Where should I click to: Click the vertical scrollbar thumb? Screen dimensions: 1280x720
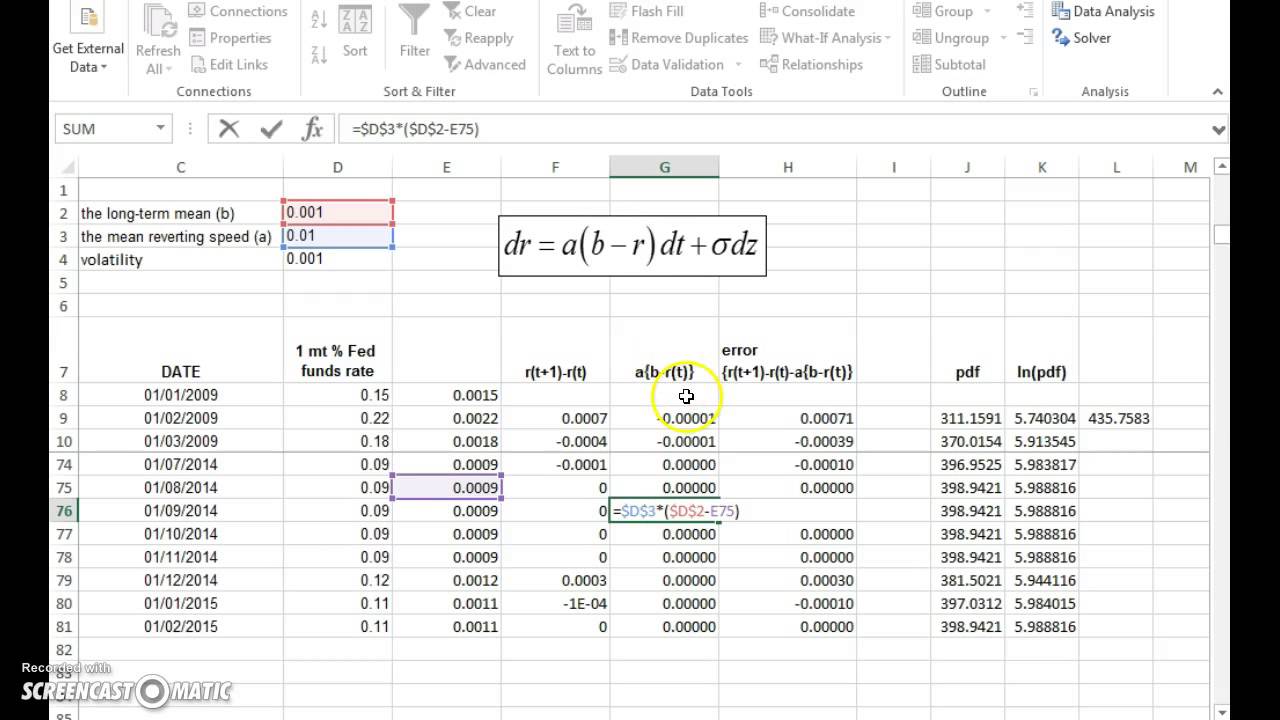(1220, 235)
